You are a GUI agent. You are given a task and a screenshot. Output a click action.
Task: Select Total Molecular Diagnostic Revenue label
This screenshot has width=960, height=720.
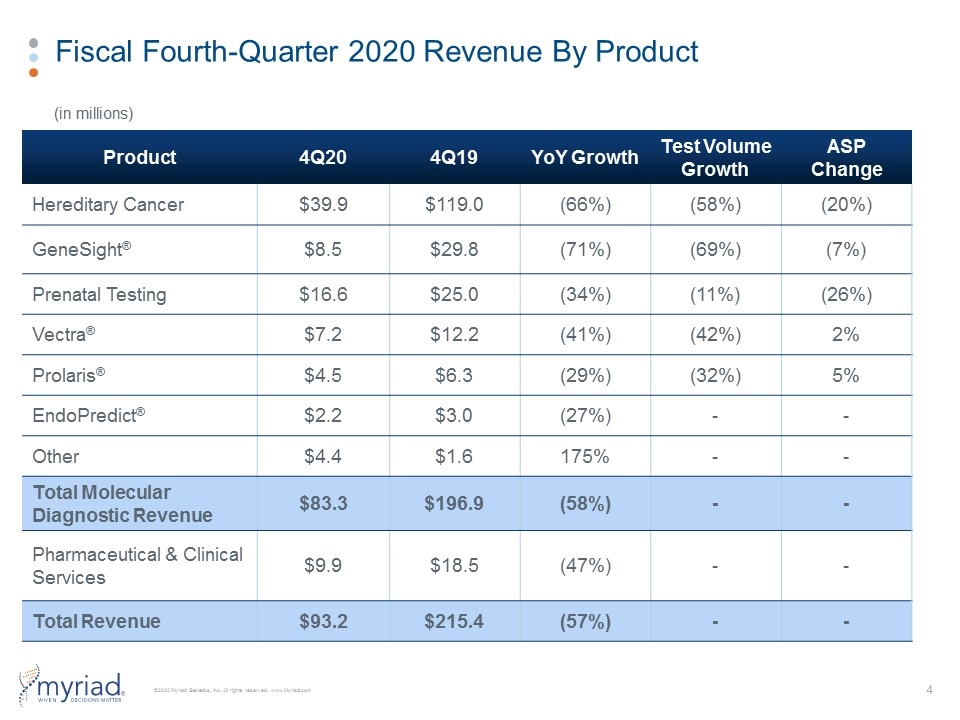click(x=122, y=504)
